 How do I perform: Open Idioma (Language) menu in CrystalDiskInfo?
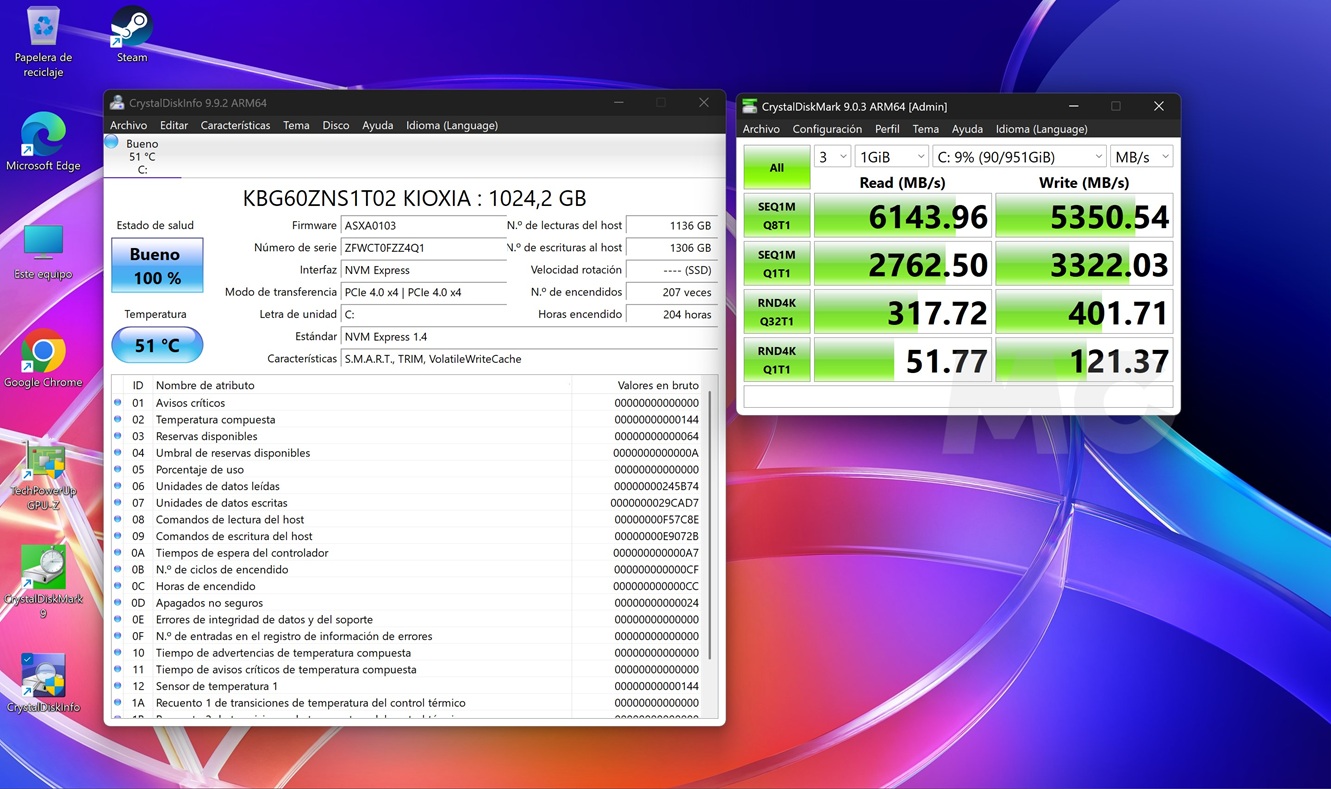pyautogui.click(x=452, y=125)
